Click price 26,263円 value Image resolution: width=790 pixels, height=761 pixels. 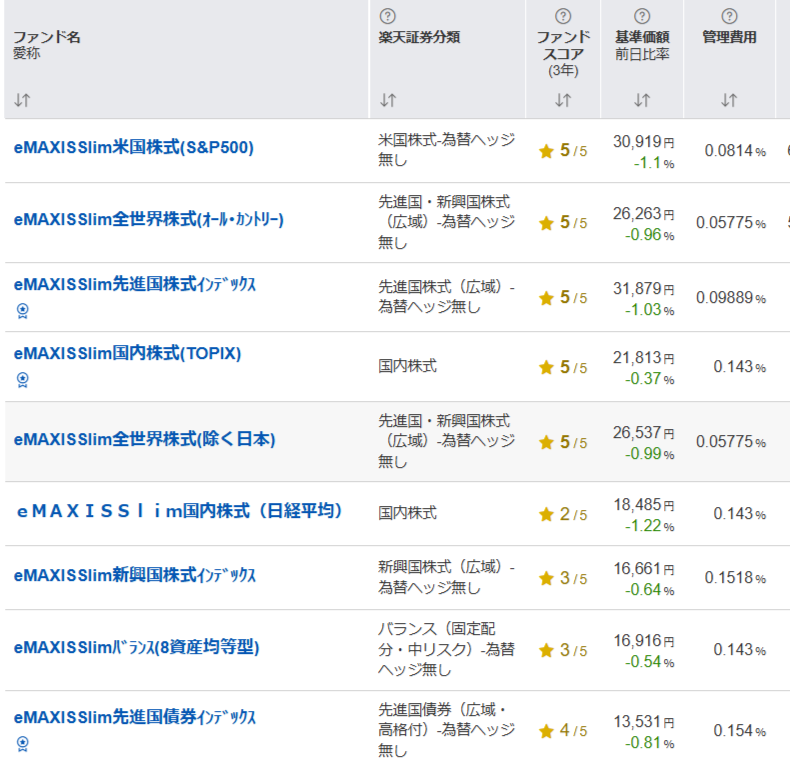coord(643,214)
